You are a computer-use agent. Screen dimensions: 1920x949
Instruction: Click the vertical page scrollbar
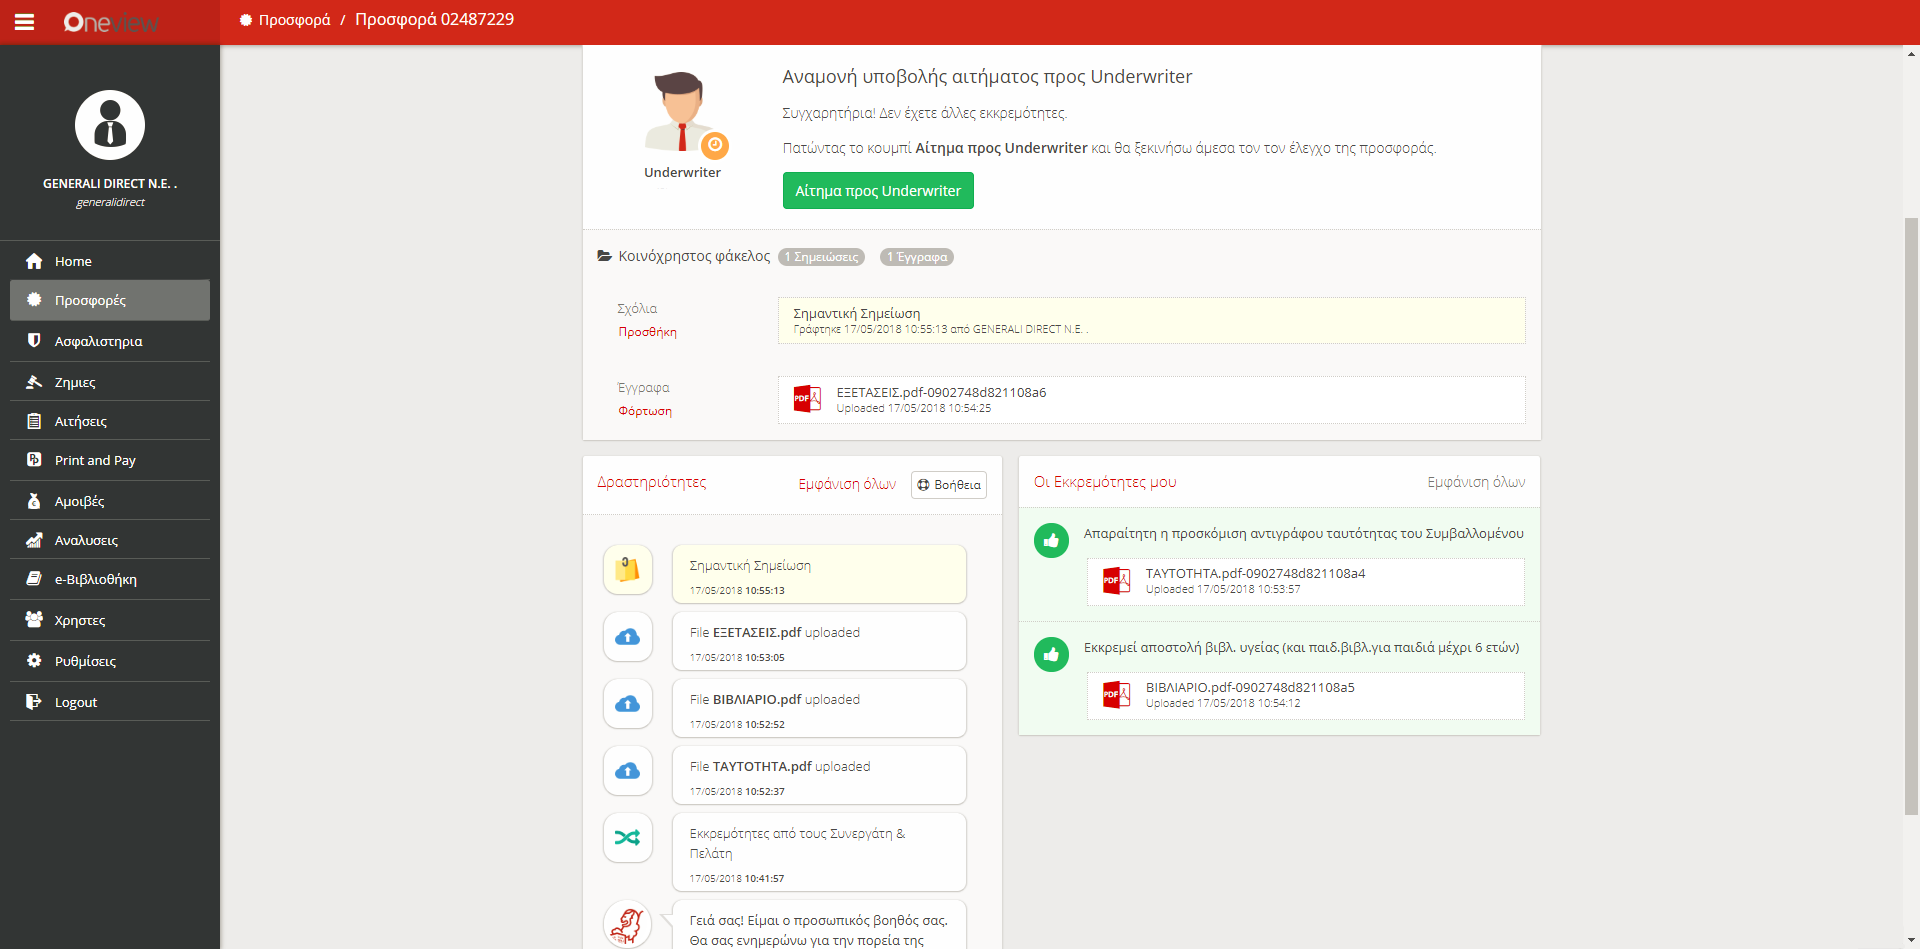[1911, 500]
